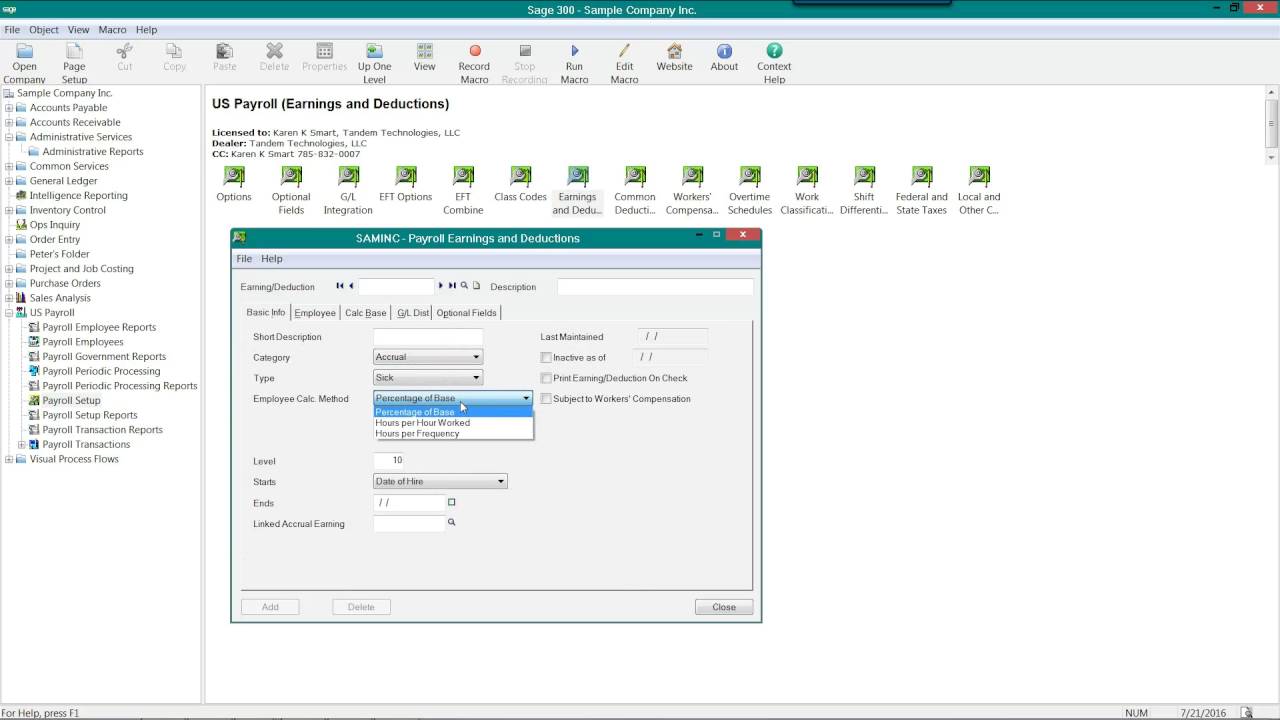Check Subject to Workers' Compensation
Viewport: 1280px width, 720px height.
pyautogui.click(x=546, y=399)
